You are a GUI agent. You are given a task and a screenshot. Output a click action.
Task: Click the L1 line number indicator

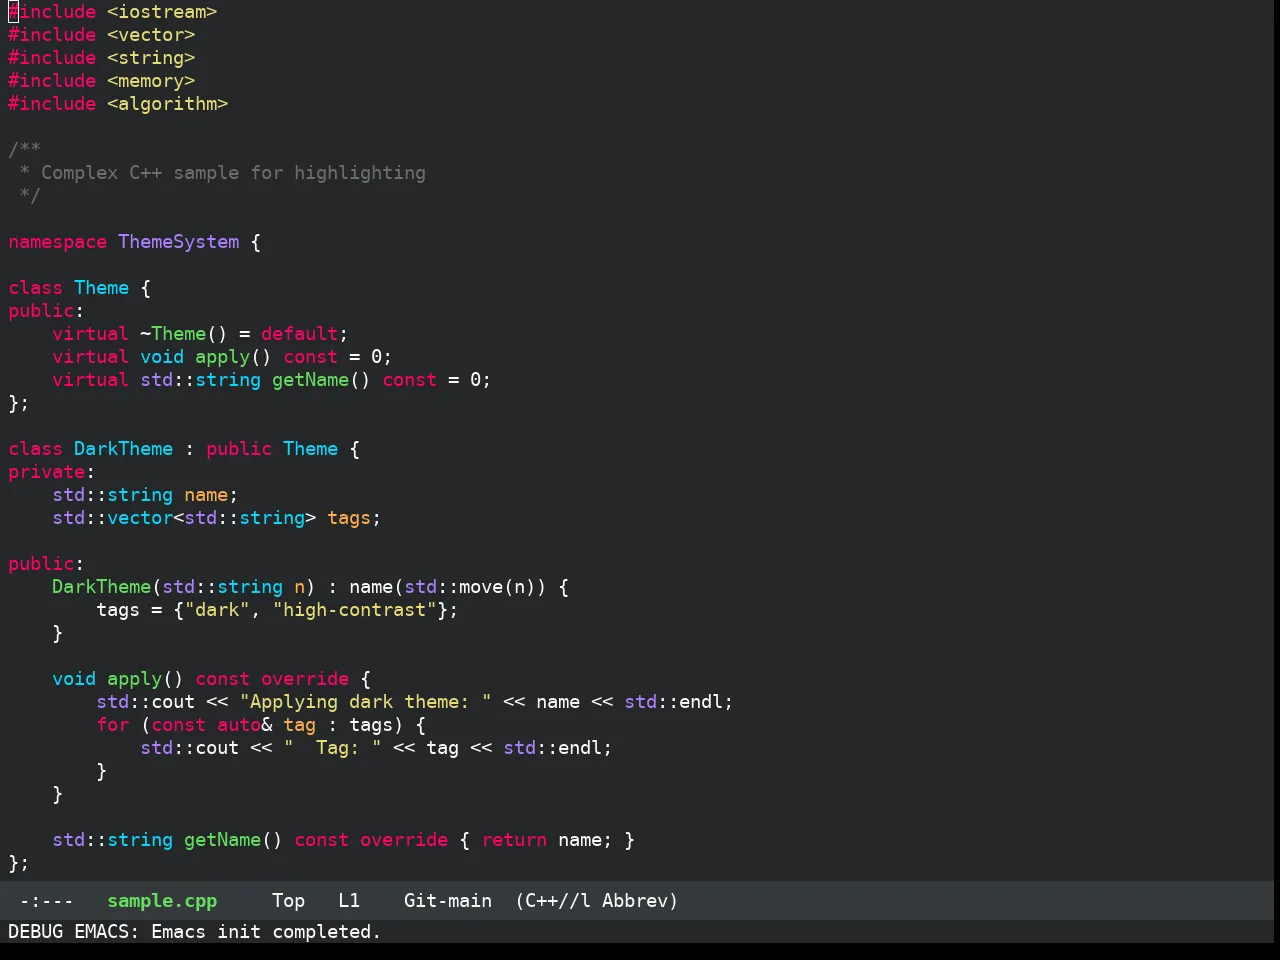point(349,901)
